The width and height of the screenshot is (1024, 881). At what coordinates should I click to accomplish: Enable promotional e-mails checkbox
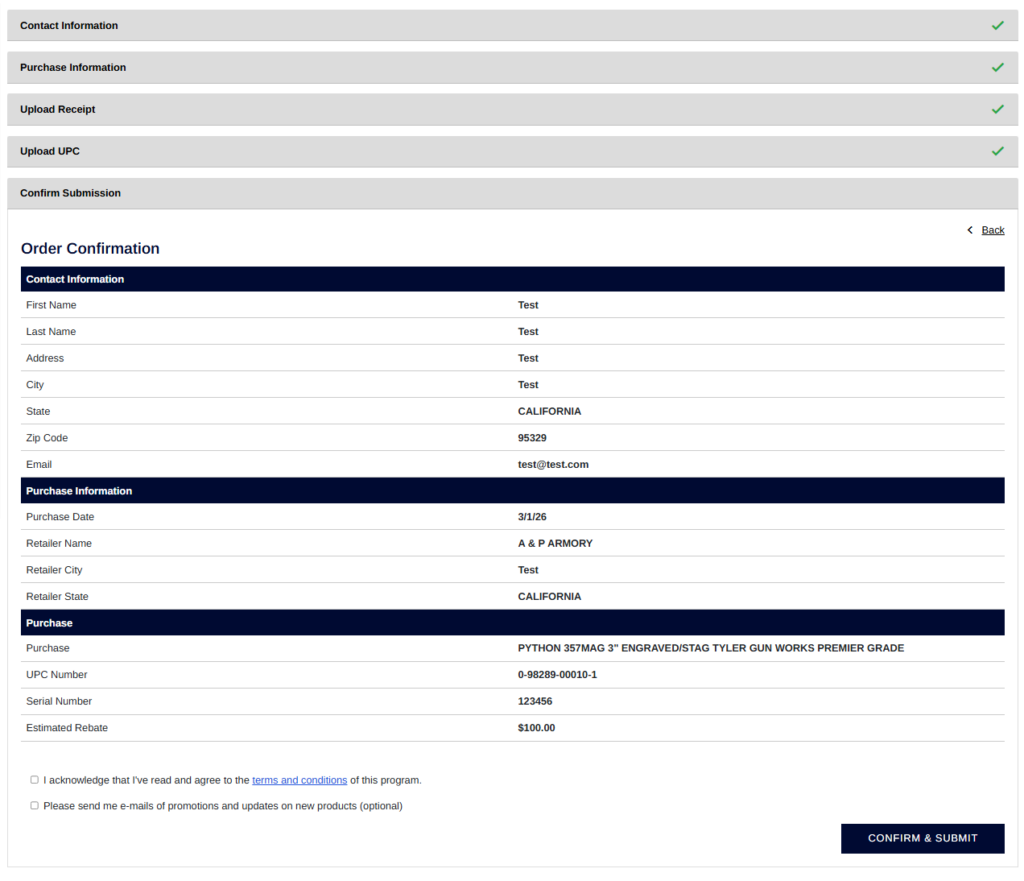click(35, 805)
